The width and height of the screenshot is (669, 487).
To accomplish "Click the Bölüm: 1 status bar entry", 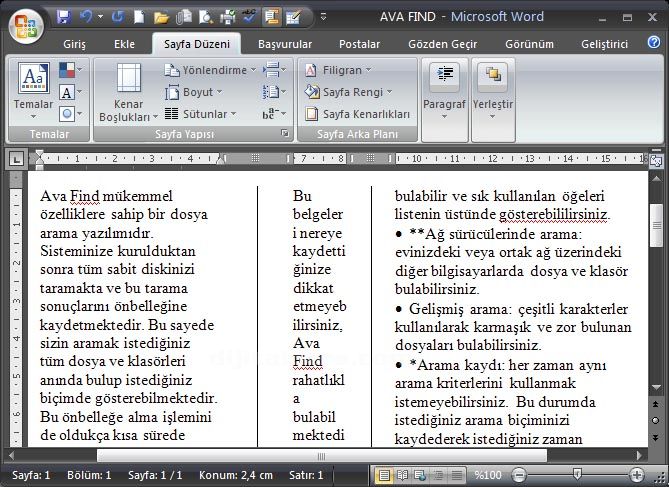I will click(x=89, y=475).
